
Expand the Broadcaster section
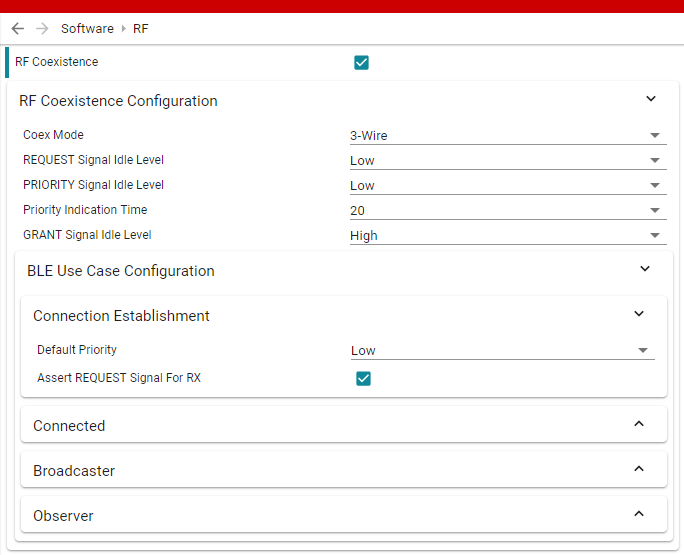coord(639,469)
